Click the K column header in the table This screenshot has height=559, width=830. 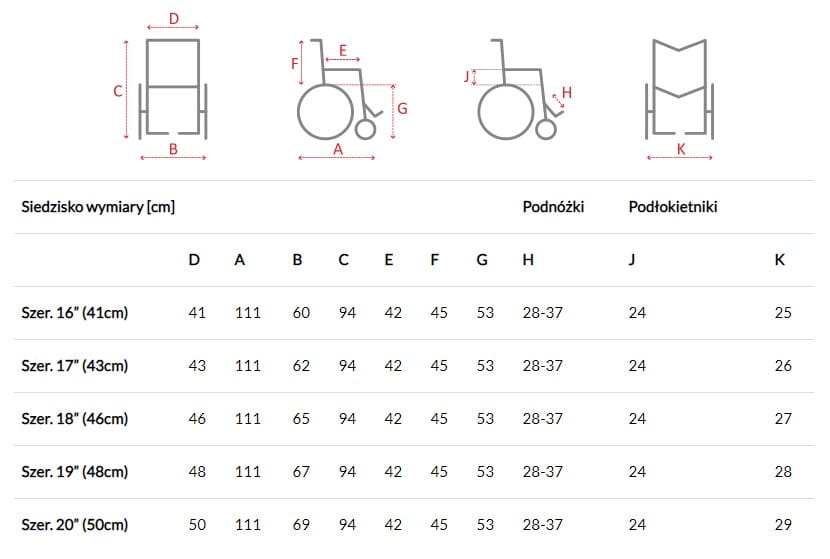point(780,260)
